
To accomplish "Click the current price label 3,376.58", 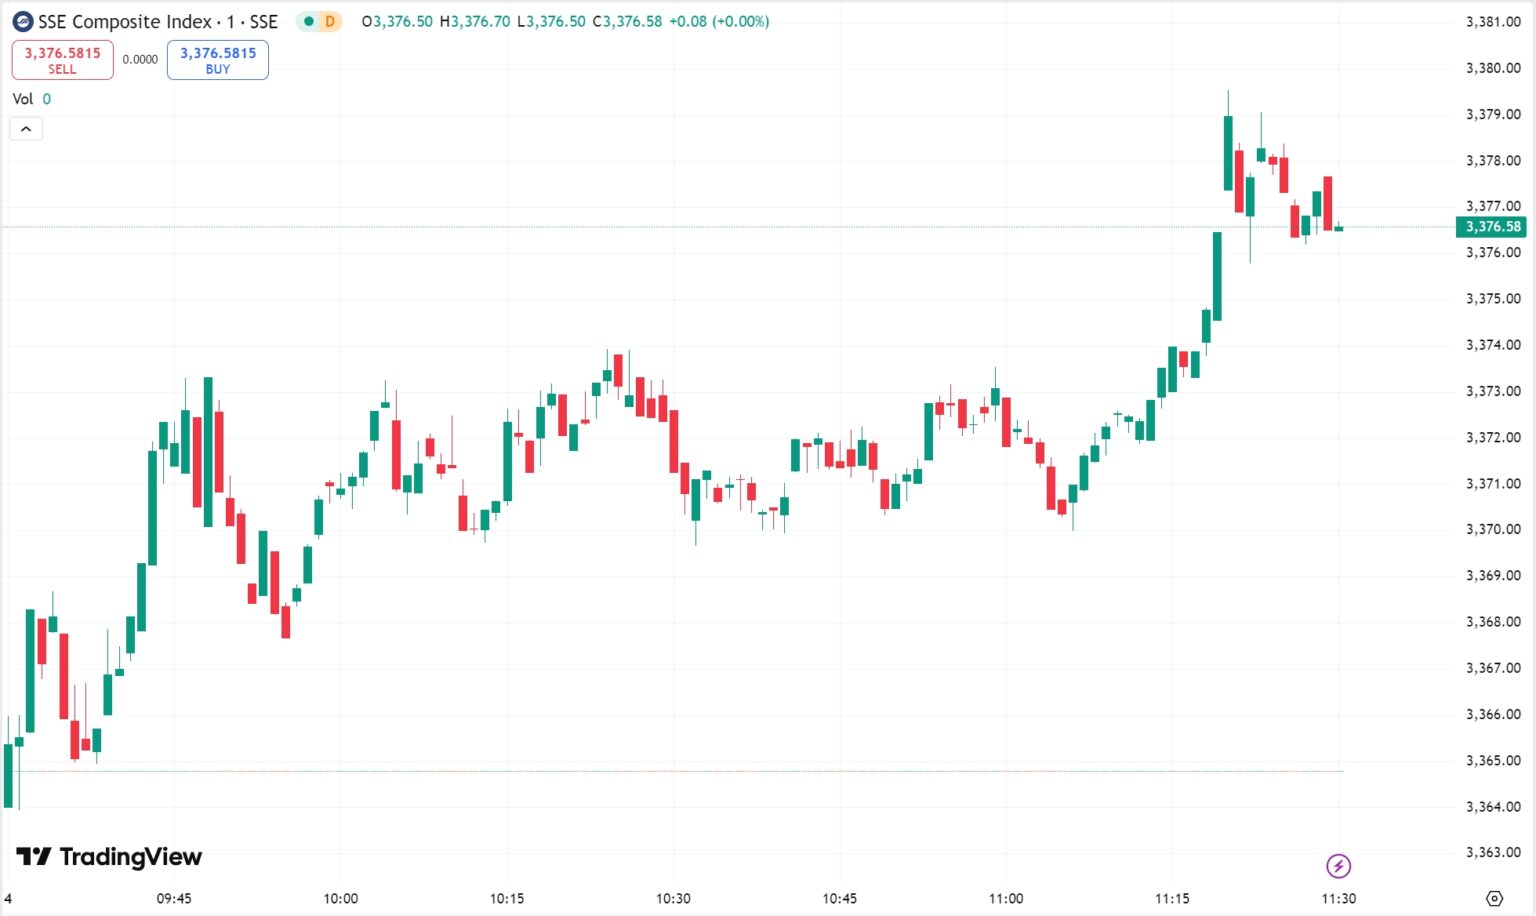I will (x=1492, y=227).
